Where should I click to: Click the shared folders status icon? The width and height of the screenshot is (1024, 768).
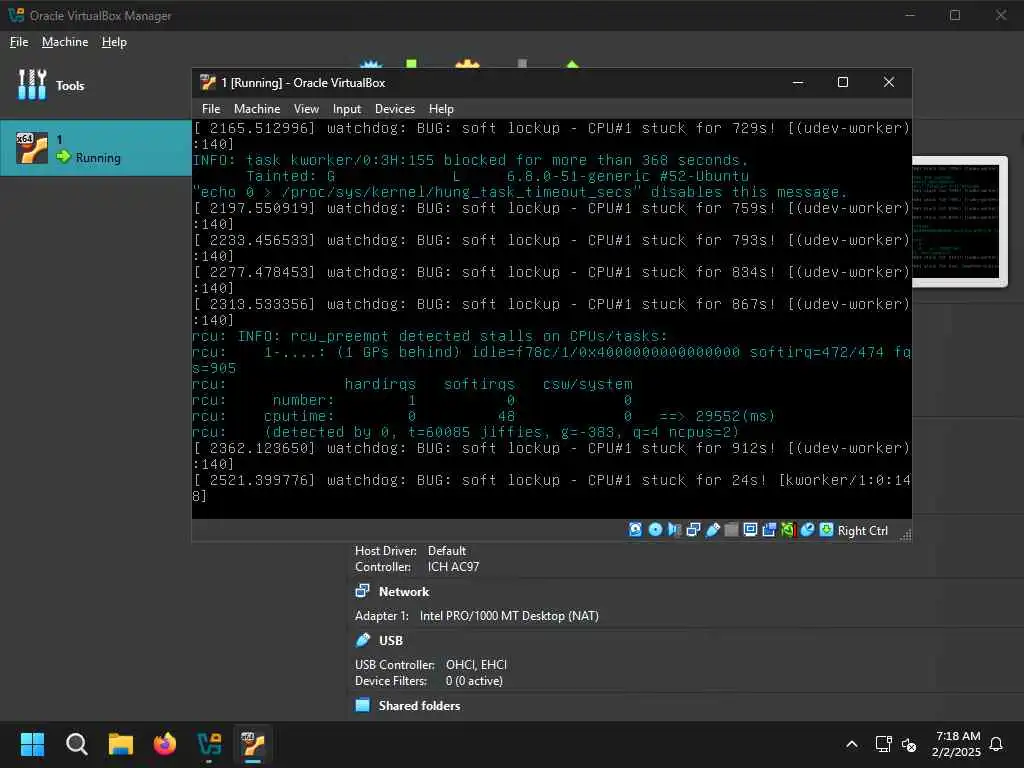click(x=731, y=530)
